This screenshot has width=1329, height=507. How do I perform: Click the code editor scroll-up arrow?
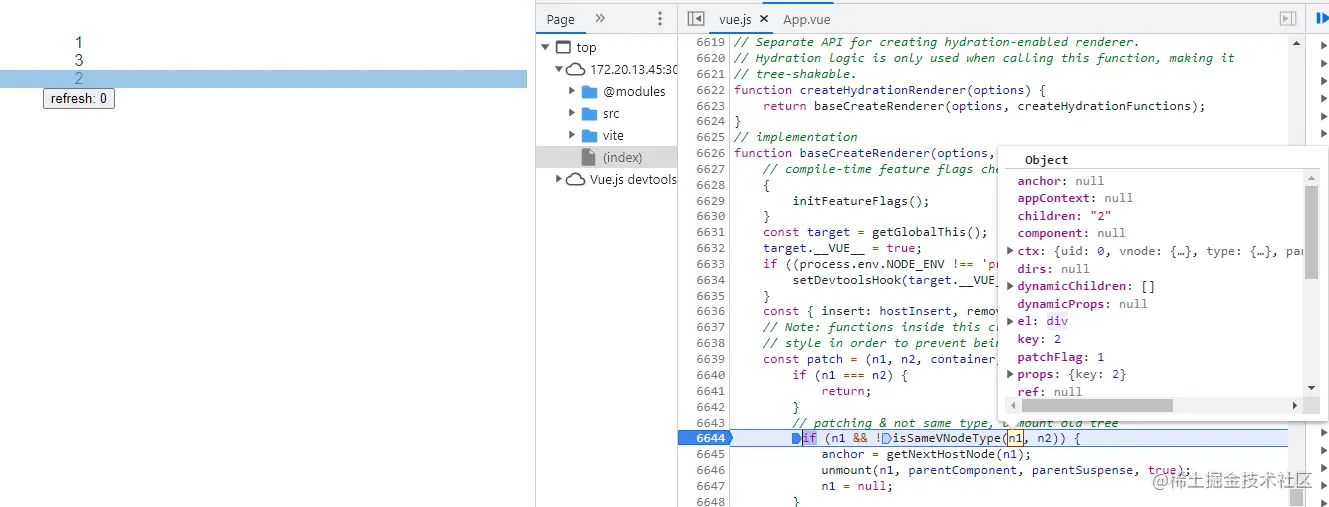1296,44
